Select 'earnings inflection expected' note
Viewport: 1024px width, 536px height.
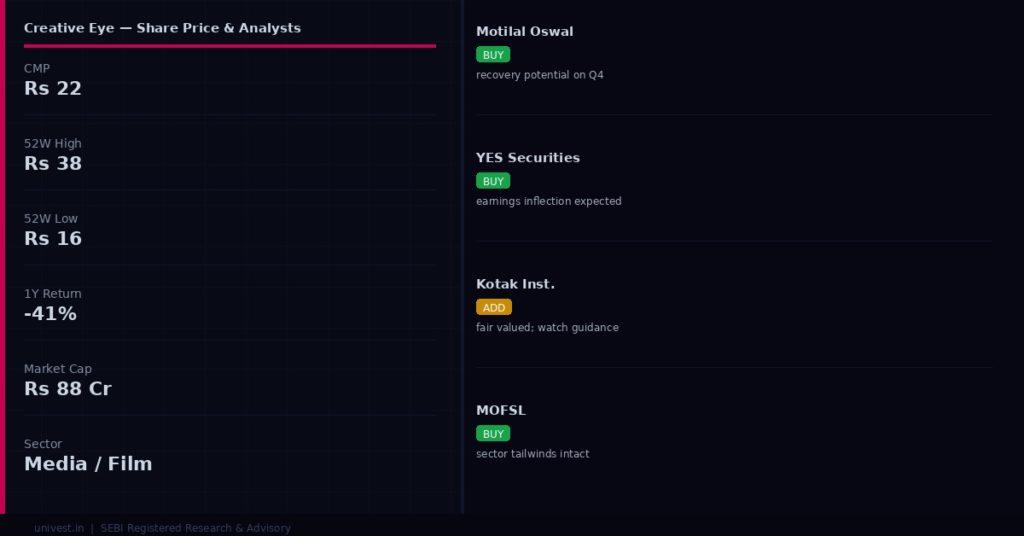coord(549,201)
